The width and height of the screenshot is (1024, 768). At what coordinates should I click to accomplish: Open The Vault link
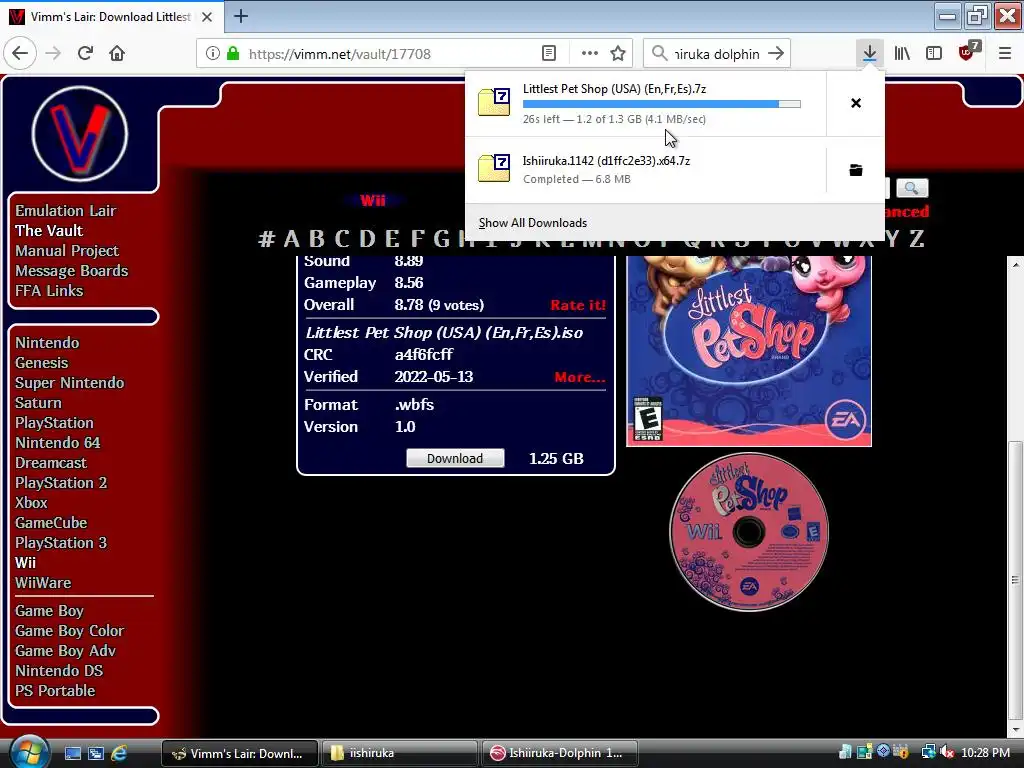coord(49,231)
